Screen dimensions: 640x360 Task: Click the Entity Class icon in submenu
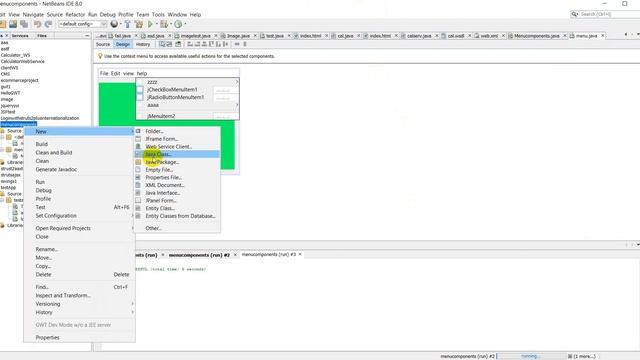(138, 208)
